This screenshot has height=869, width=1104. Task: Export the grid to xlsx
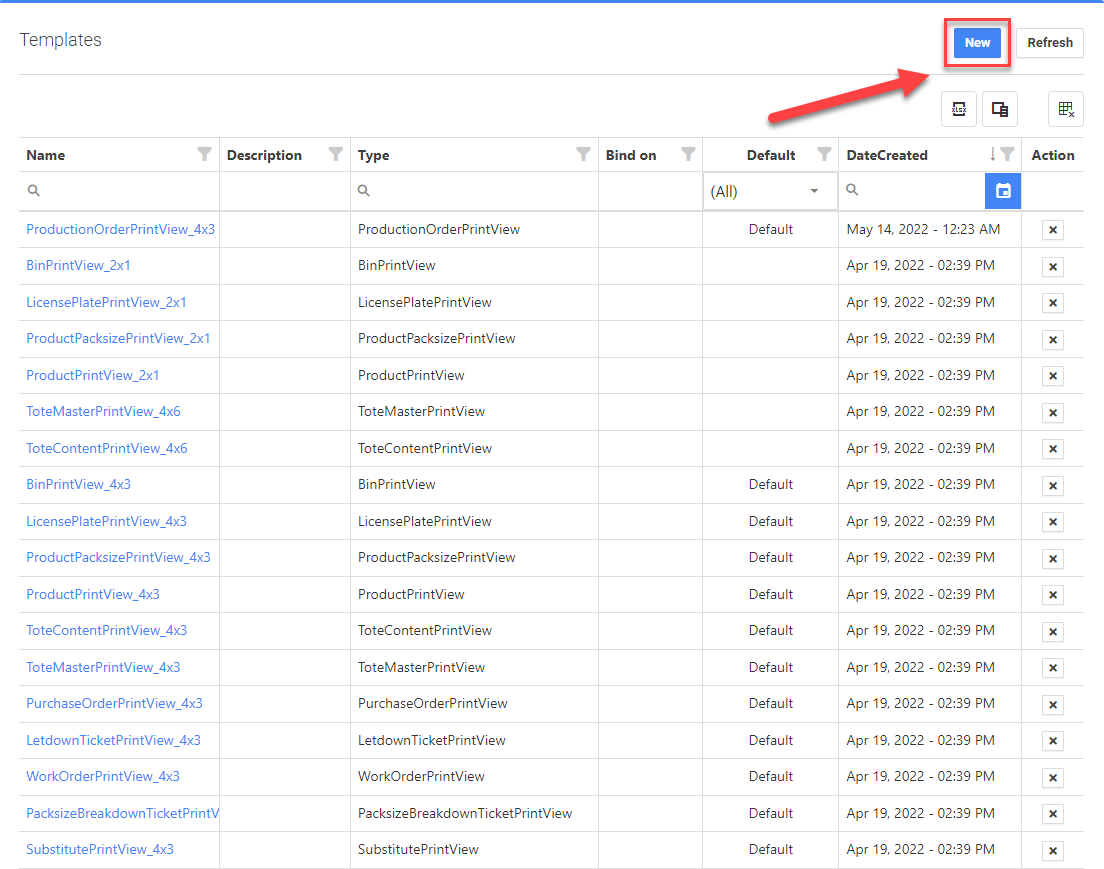click(x=959, y=109)
